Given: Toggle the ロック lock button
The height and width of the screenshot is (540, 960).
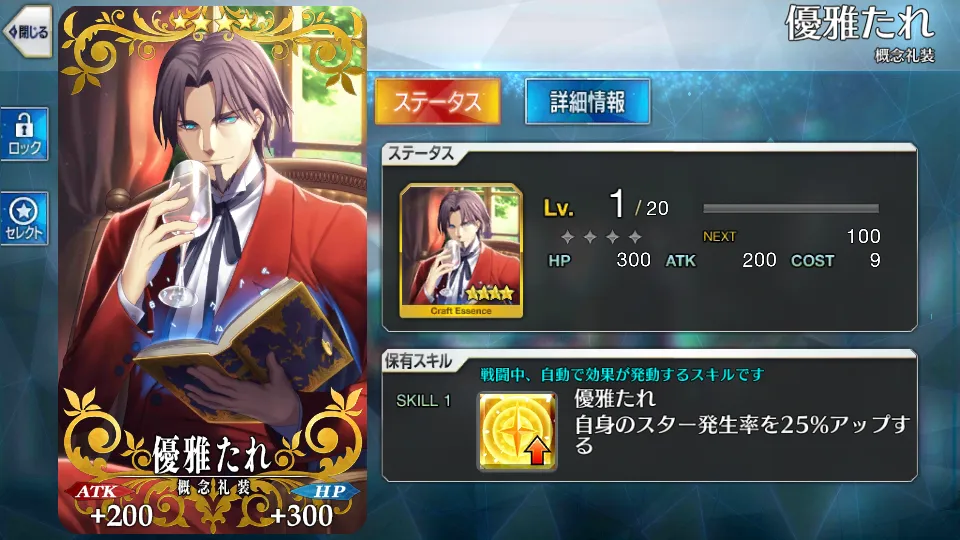Looking at the screenshot, I should [x=24, y=134].
